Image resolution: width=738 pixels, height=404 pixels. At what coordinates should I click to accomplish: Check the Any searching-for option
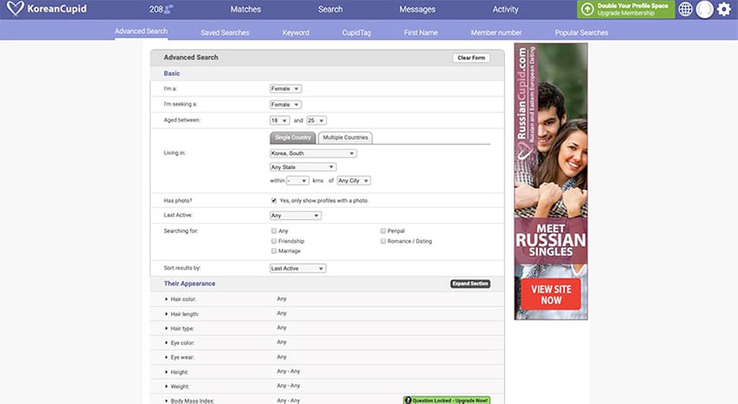pos(273,231)
